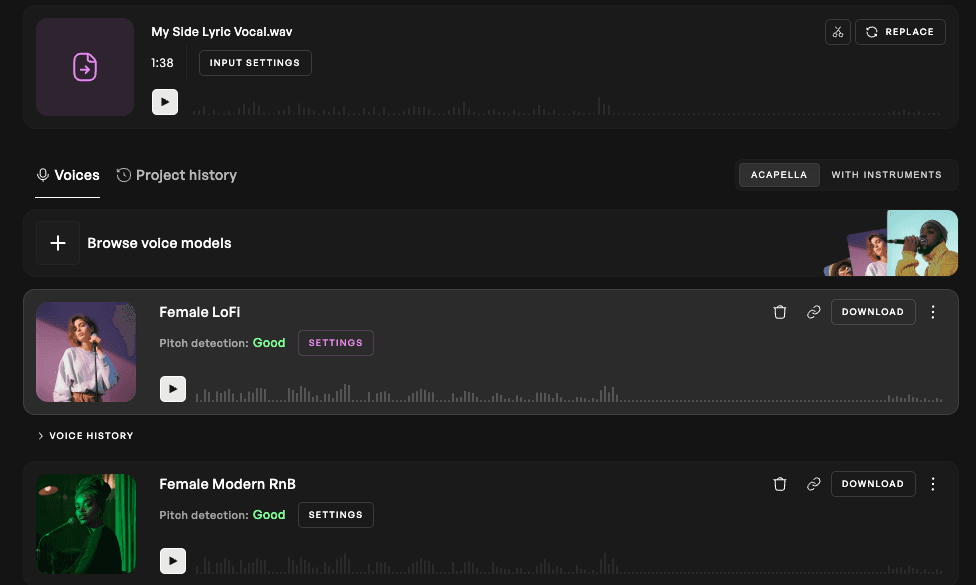Copy link for Female Modern RnB

point(814,484)
